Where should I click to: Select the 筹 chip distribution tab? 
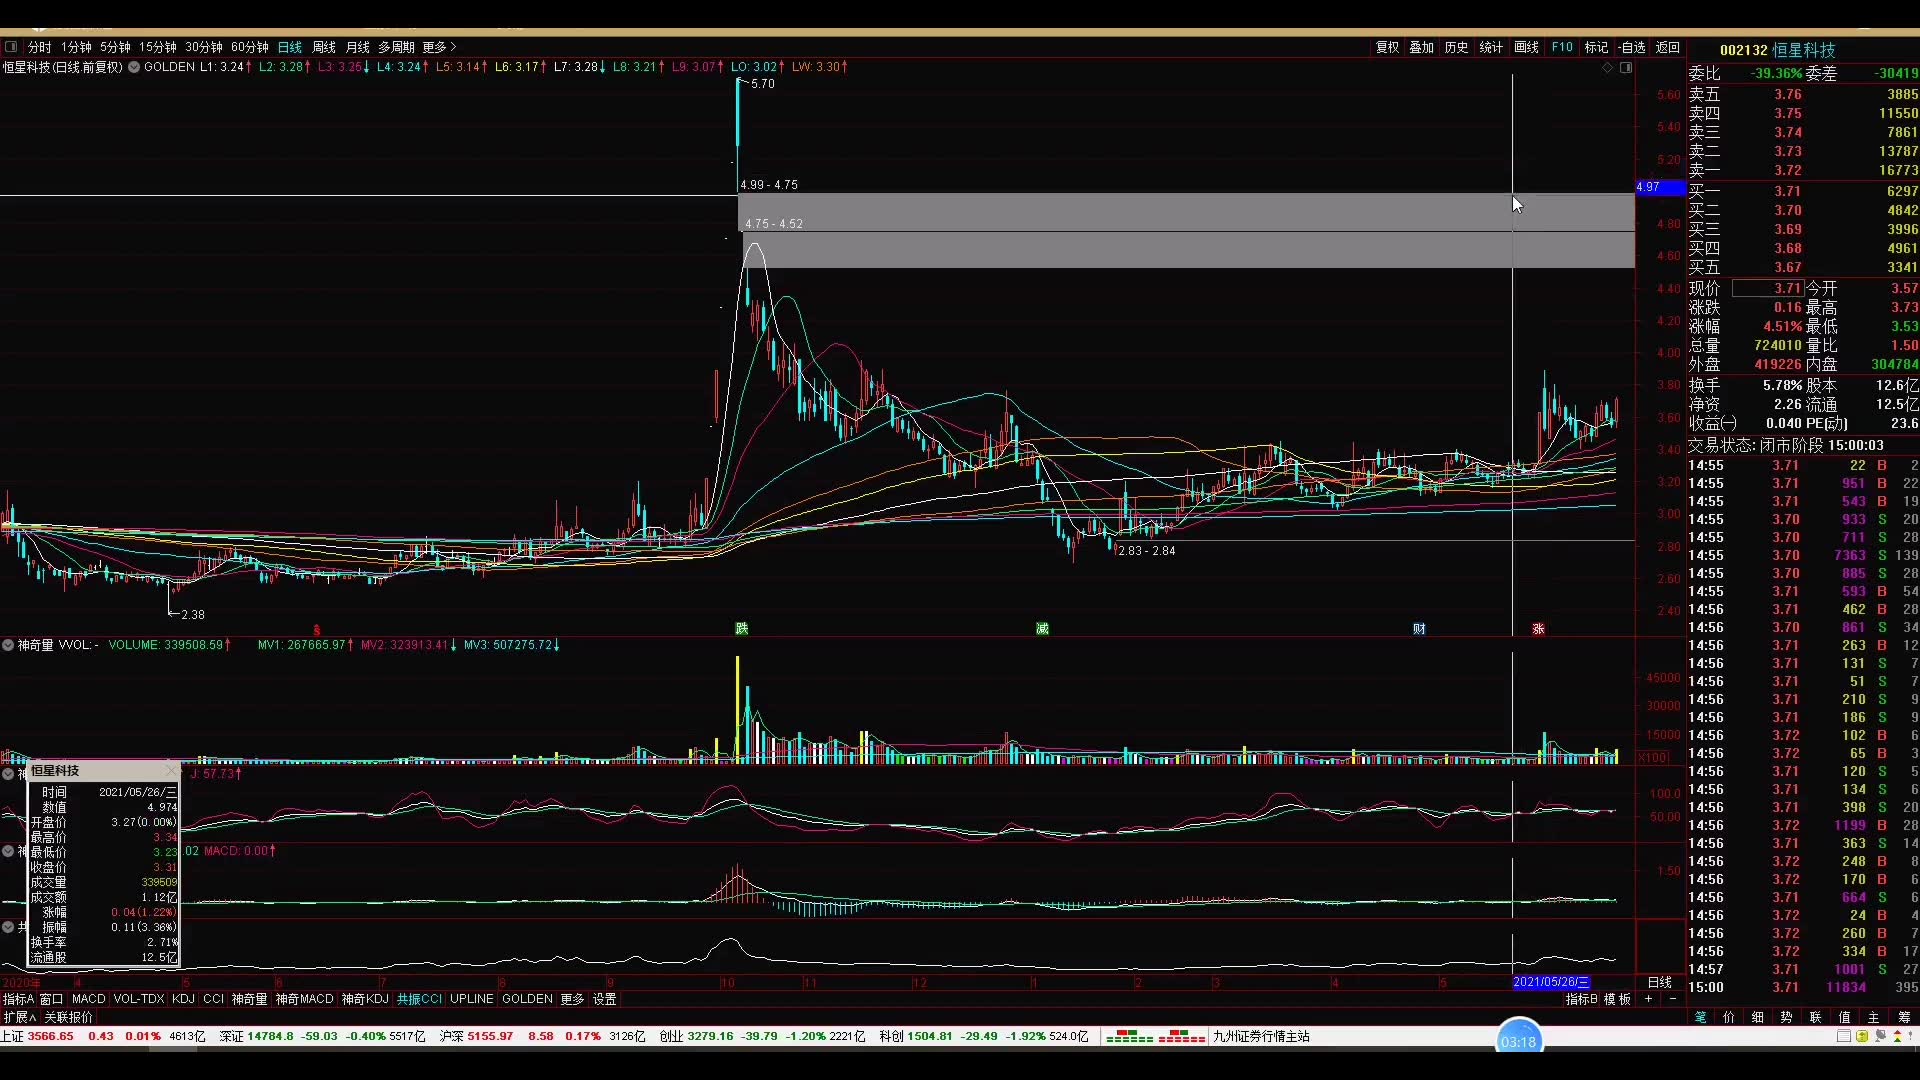click(1903, 1017)
